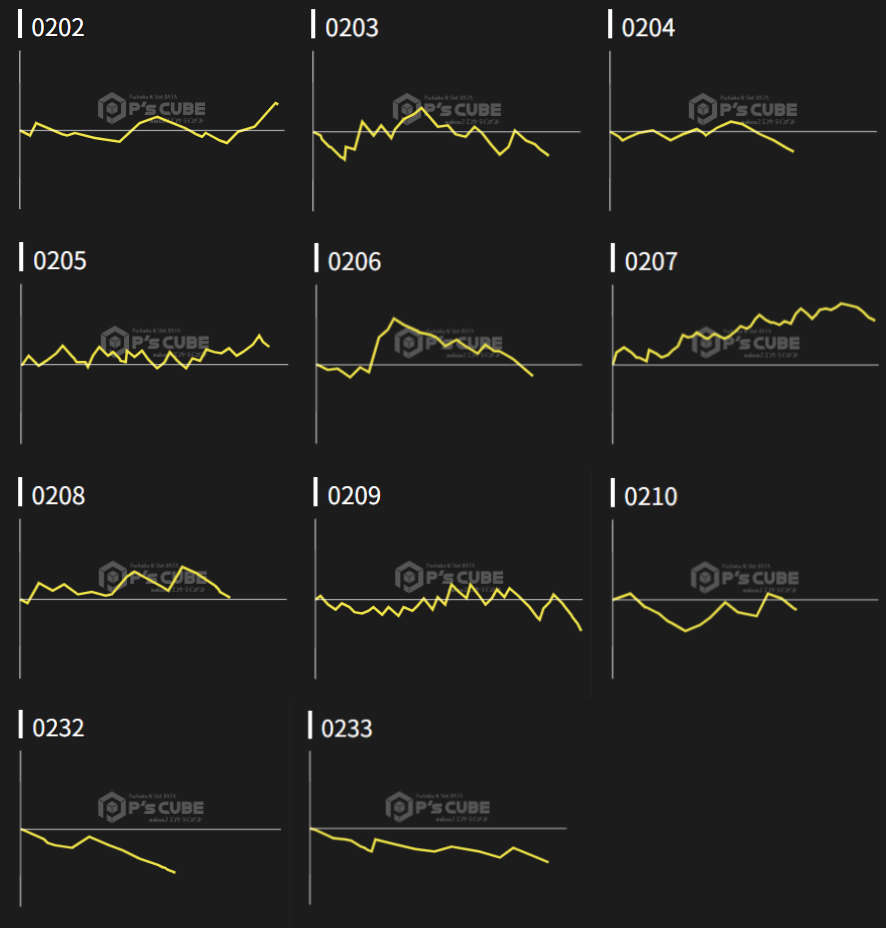886x928 pixels.
Task: Click the P's CUBE logo on chart 0209
Action: (x=449, y=577)
